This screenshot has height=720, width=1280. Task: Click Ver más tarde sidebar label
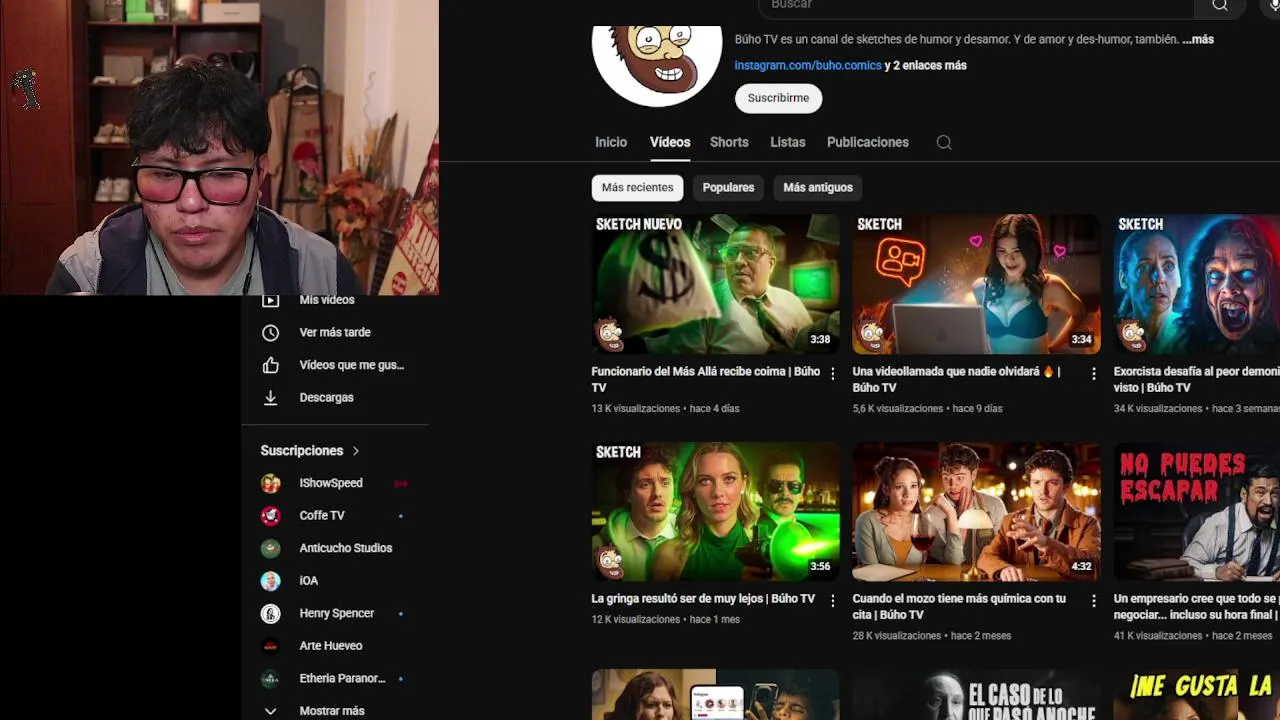(x=335, y=332)
